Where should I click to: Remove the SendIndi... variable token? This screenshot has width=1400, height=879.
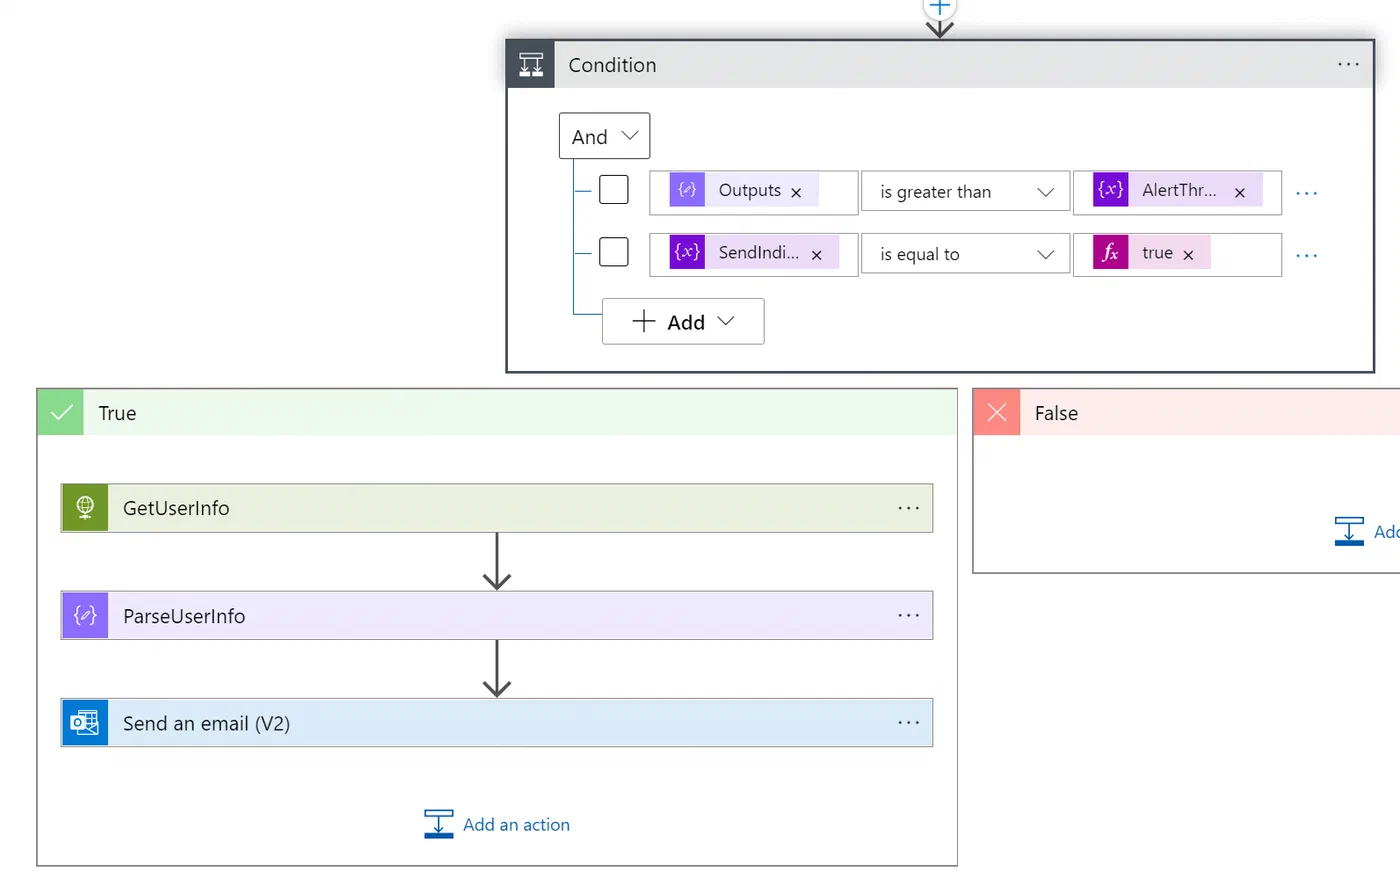point(817,255)
